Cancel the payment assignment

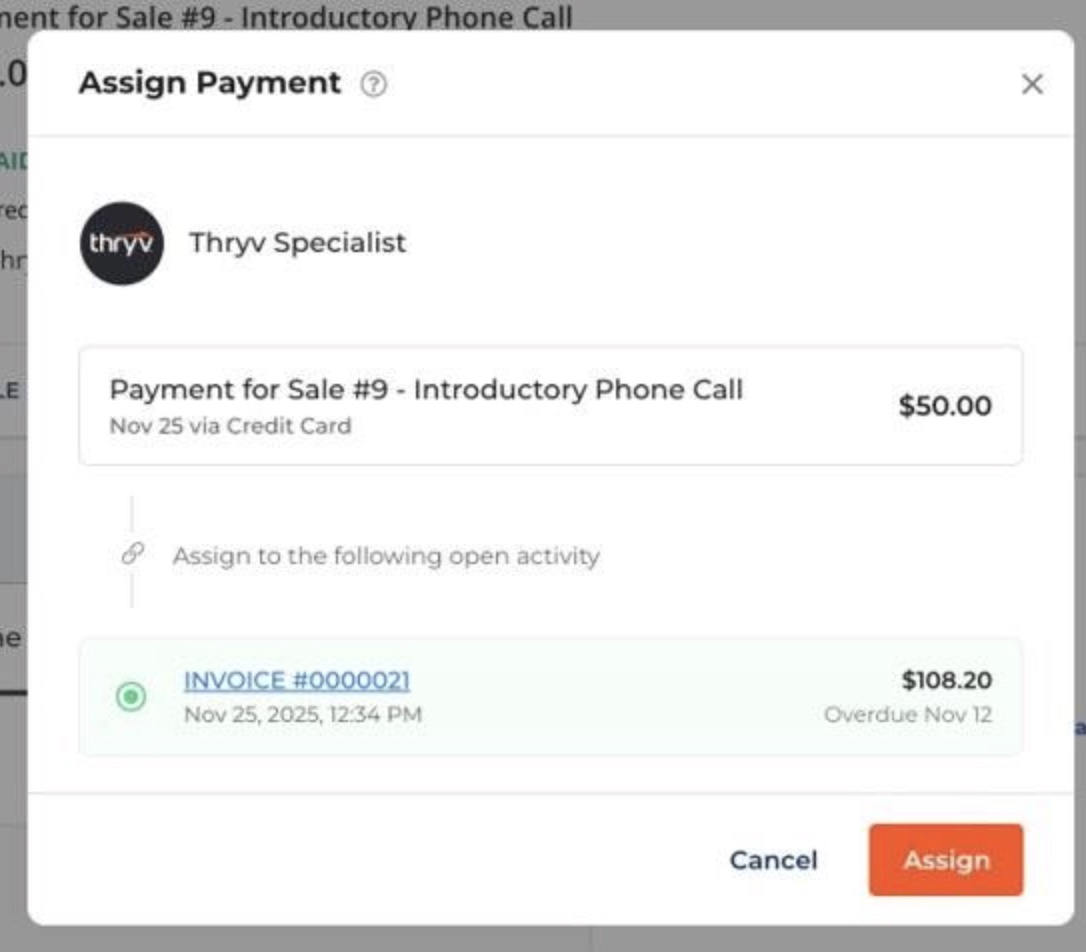pos(773,860)
